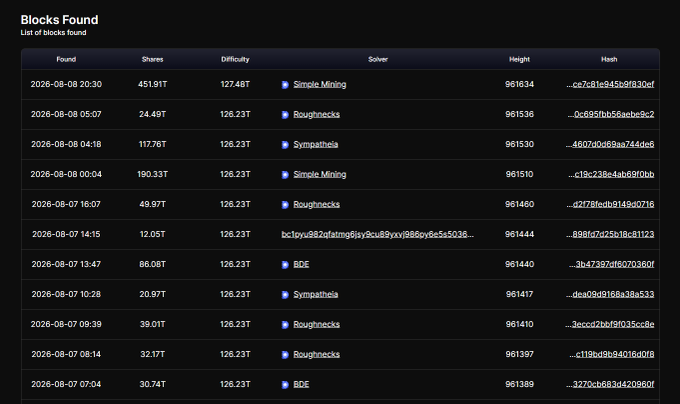The image size is (680, 404).
Task: Click the icon beside BDE at height 961440
Action: pos(285,264)
